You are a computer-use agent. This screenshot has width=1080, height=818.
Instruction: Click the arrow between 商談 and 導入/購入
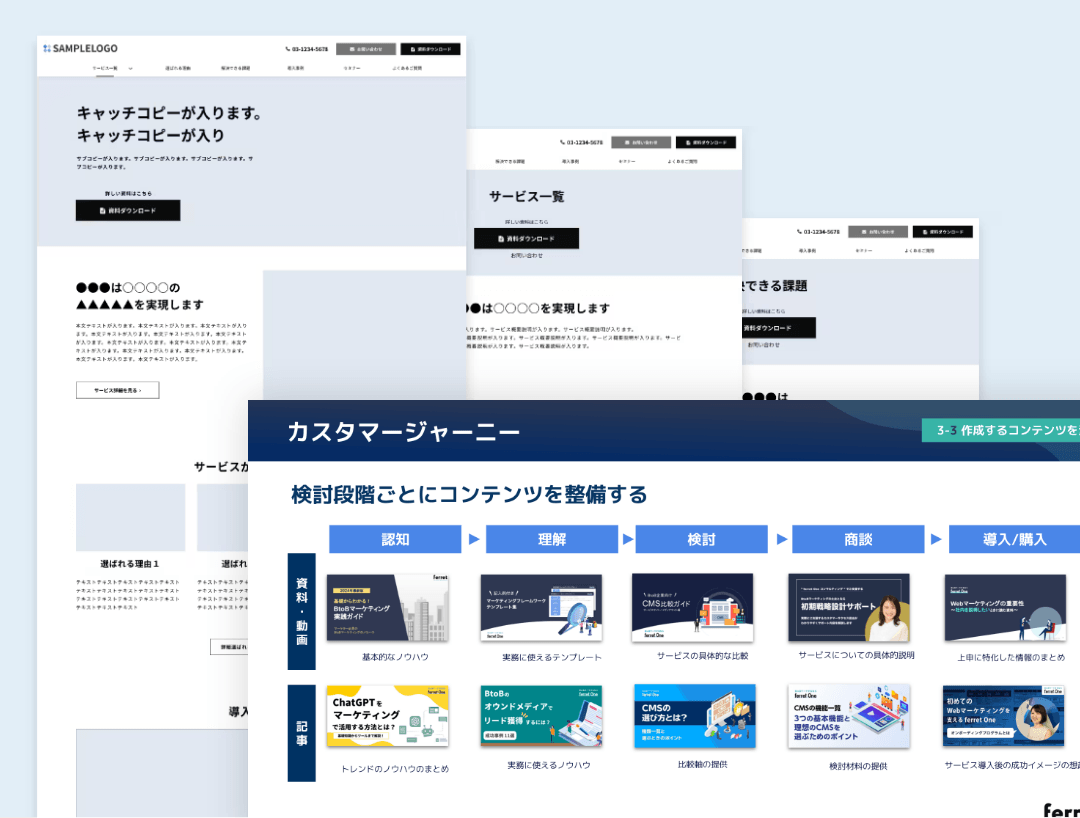936,539
